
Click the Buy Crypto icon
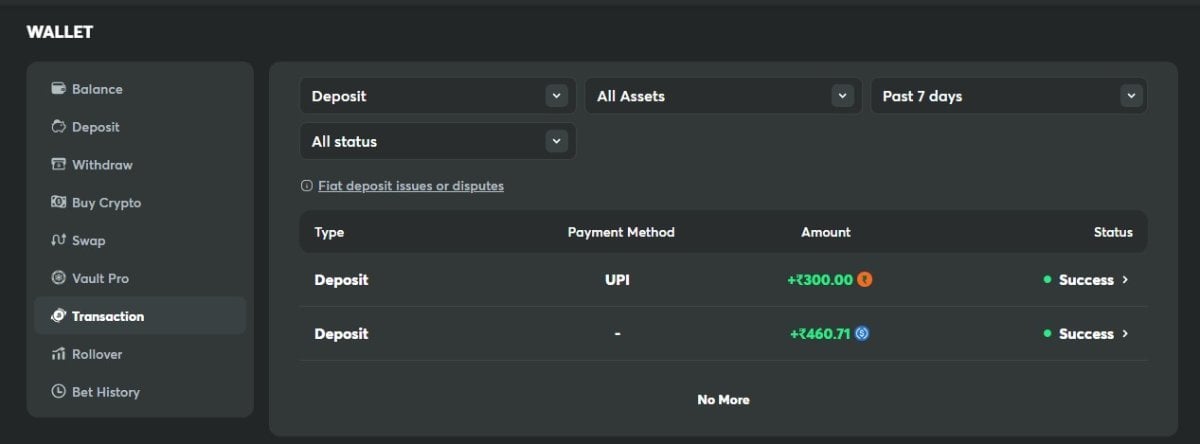coord(58,203)
